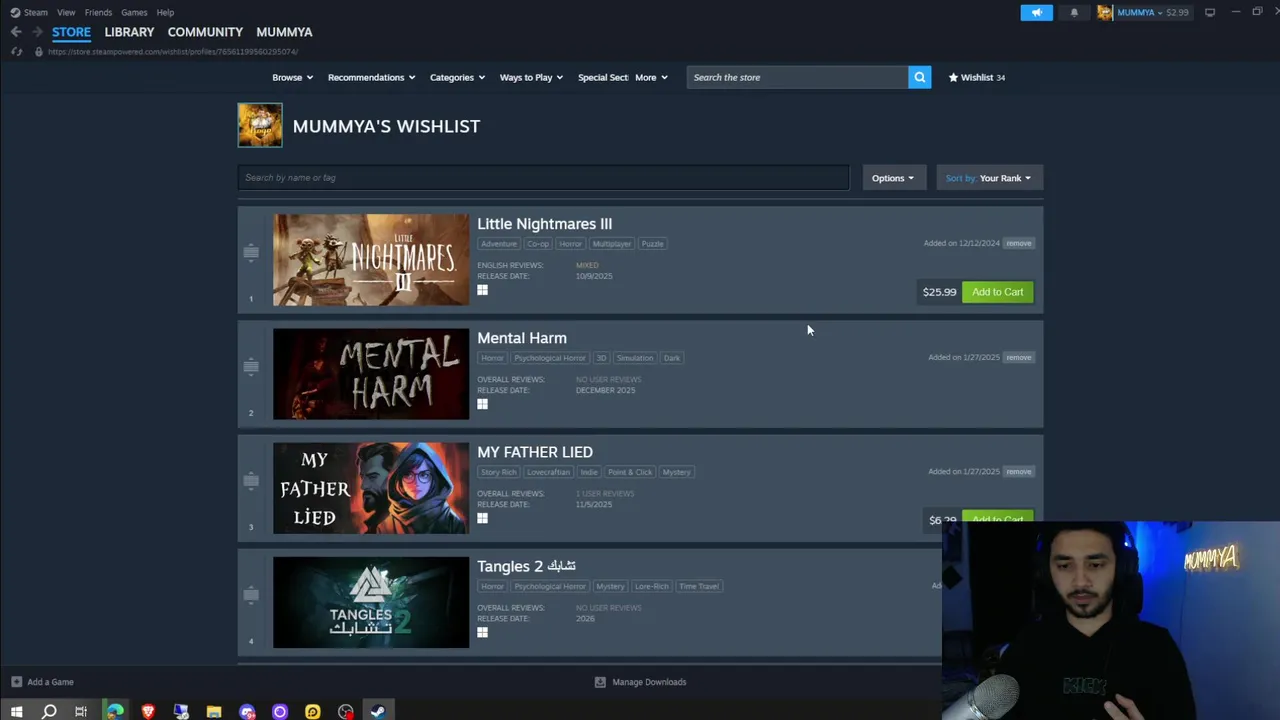Expand the Categories dropdown
This screenshot has width=1280, height=720.
(457, 77)
